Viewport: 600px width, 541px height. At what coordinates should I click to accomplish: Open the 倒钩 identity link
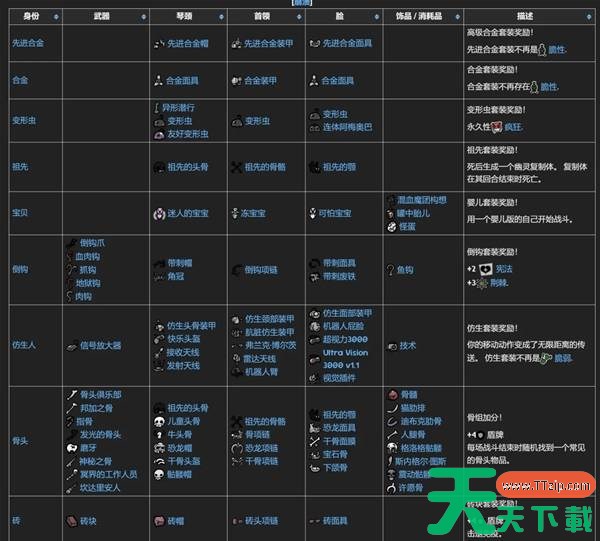pos(20,270)
